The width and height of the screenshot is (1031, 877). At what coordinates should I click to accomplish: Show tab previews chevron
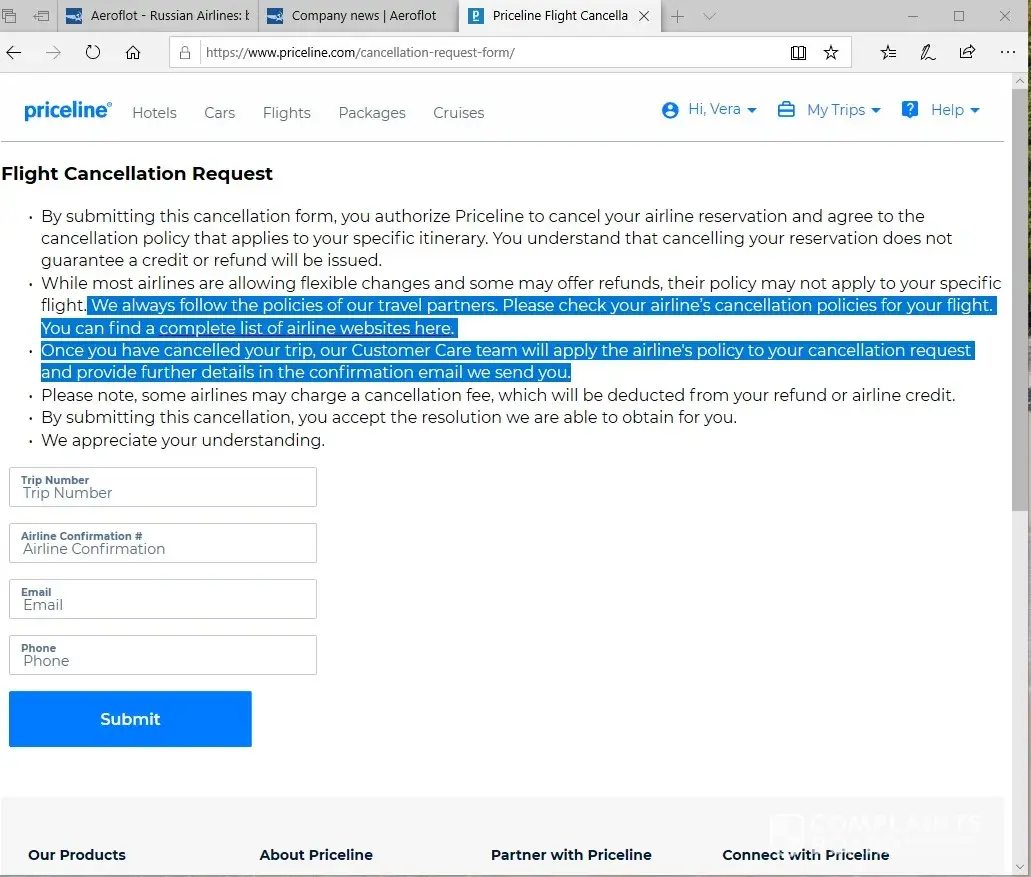[709, 16]
